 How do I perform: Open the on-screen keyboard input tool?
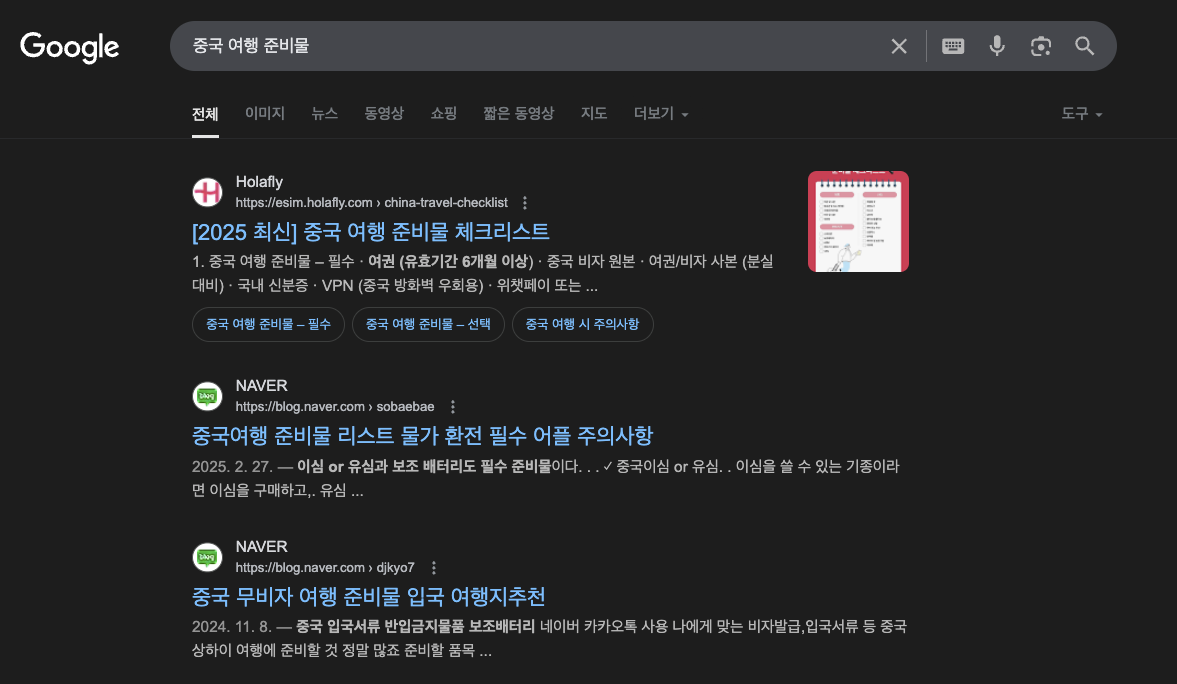coord(953,47)
